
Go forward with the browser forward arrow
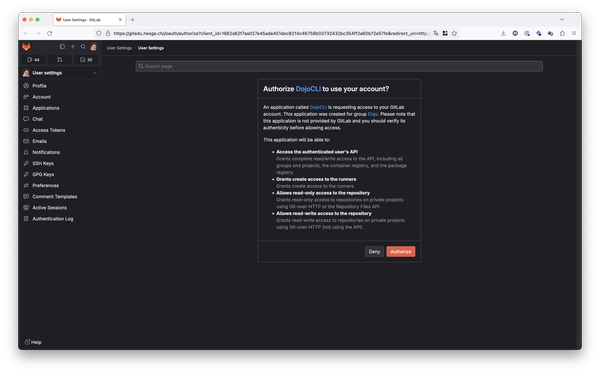point(38,33)
